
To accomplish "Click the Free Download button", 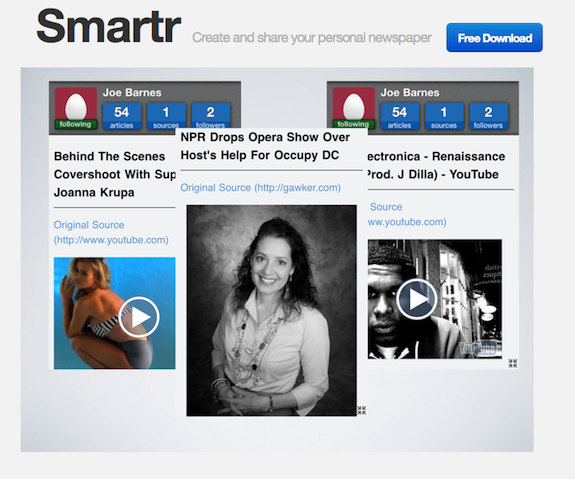I will [494, 38].
